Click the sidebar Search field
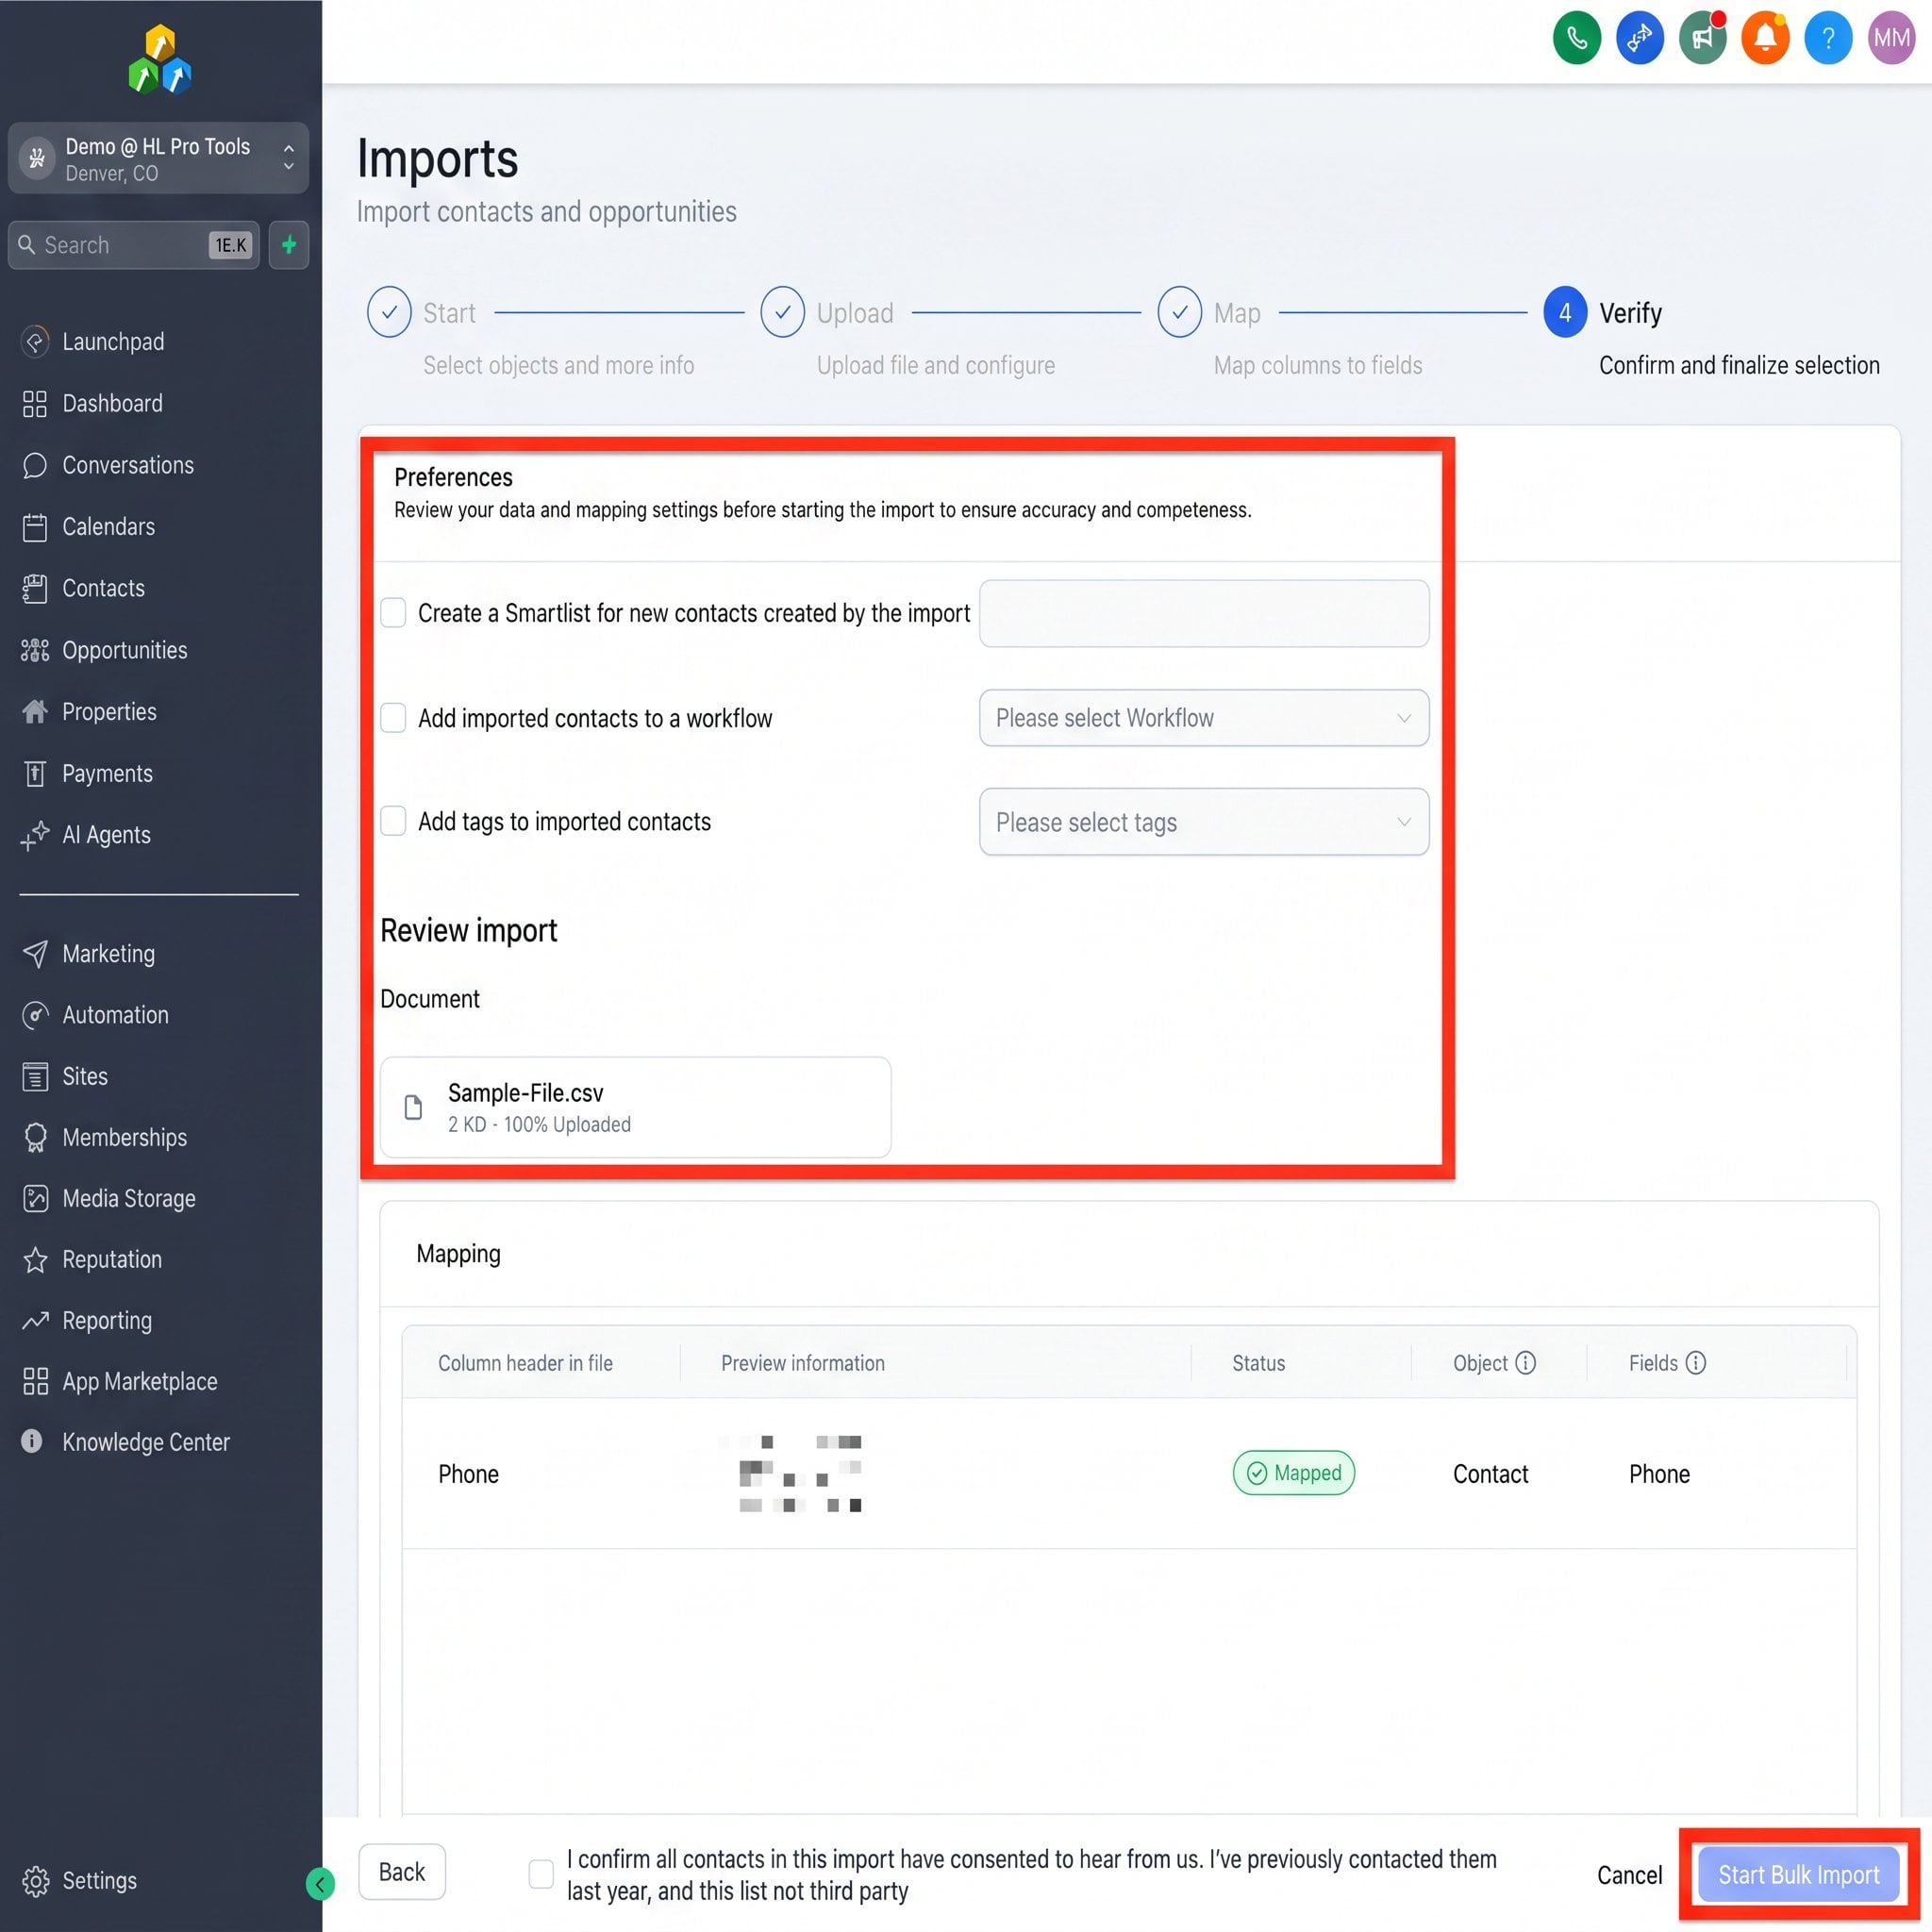The width and height of the screenshot is (1932, 1932). [x=134, y=245]
